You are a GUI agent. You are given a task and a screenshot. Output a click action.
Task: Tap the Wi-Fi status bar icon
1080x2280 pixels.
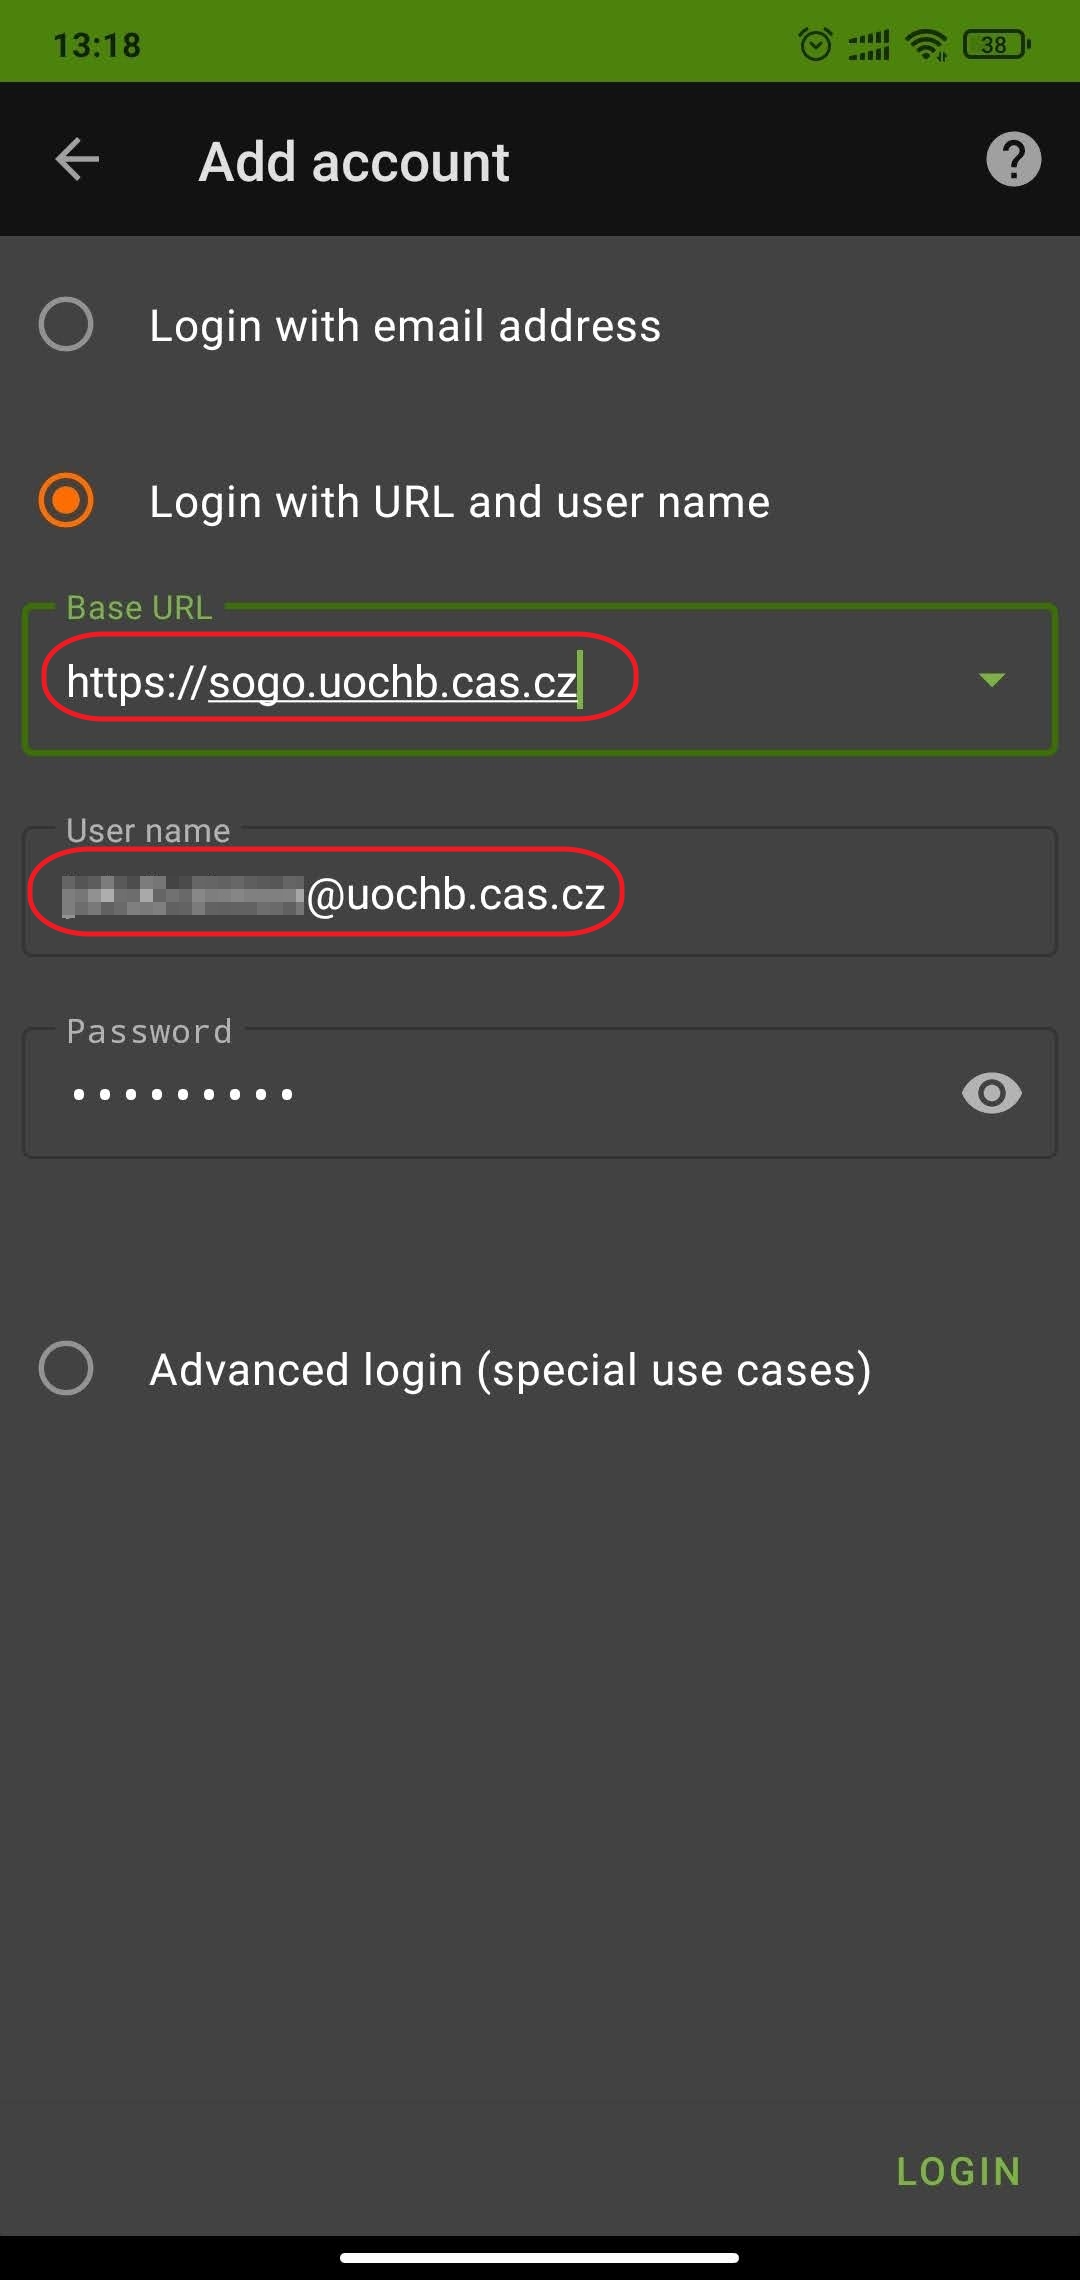[926, 44]
